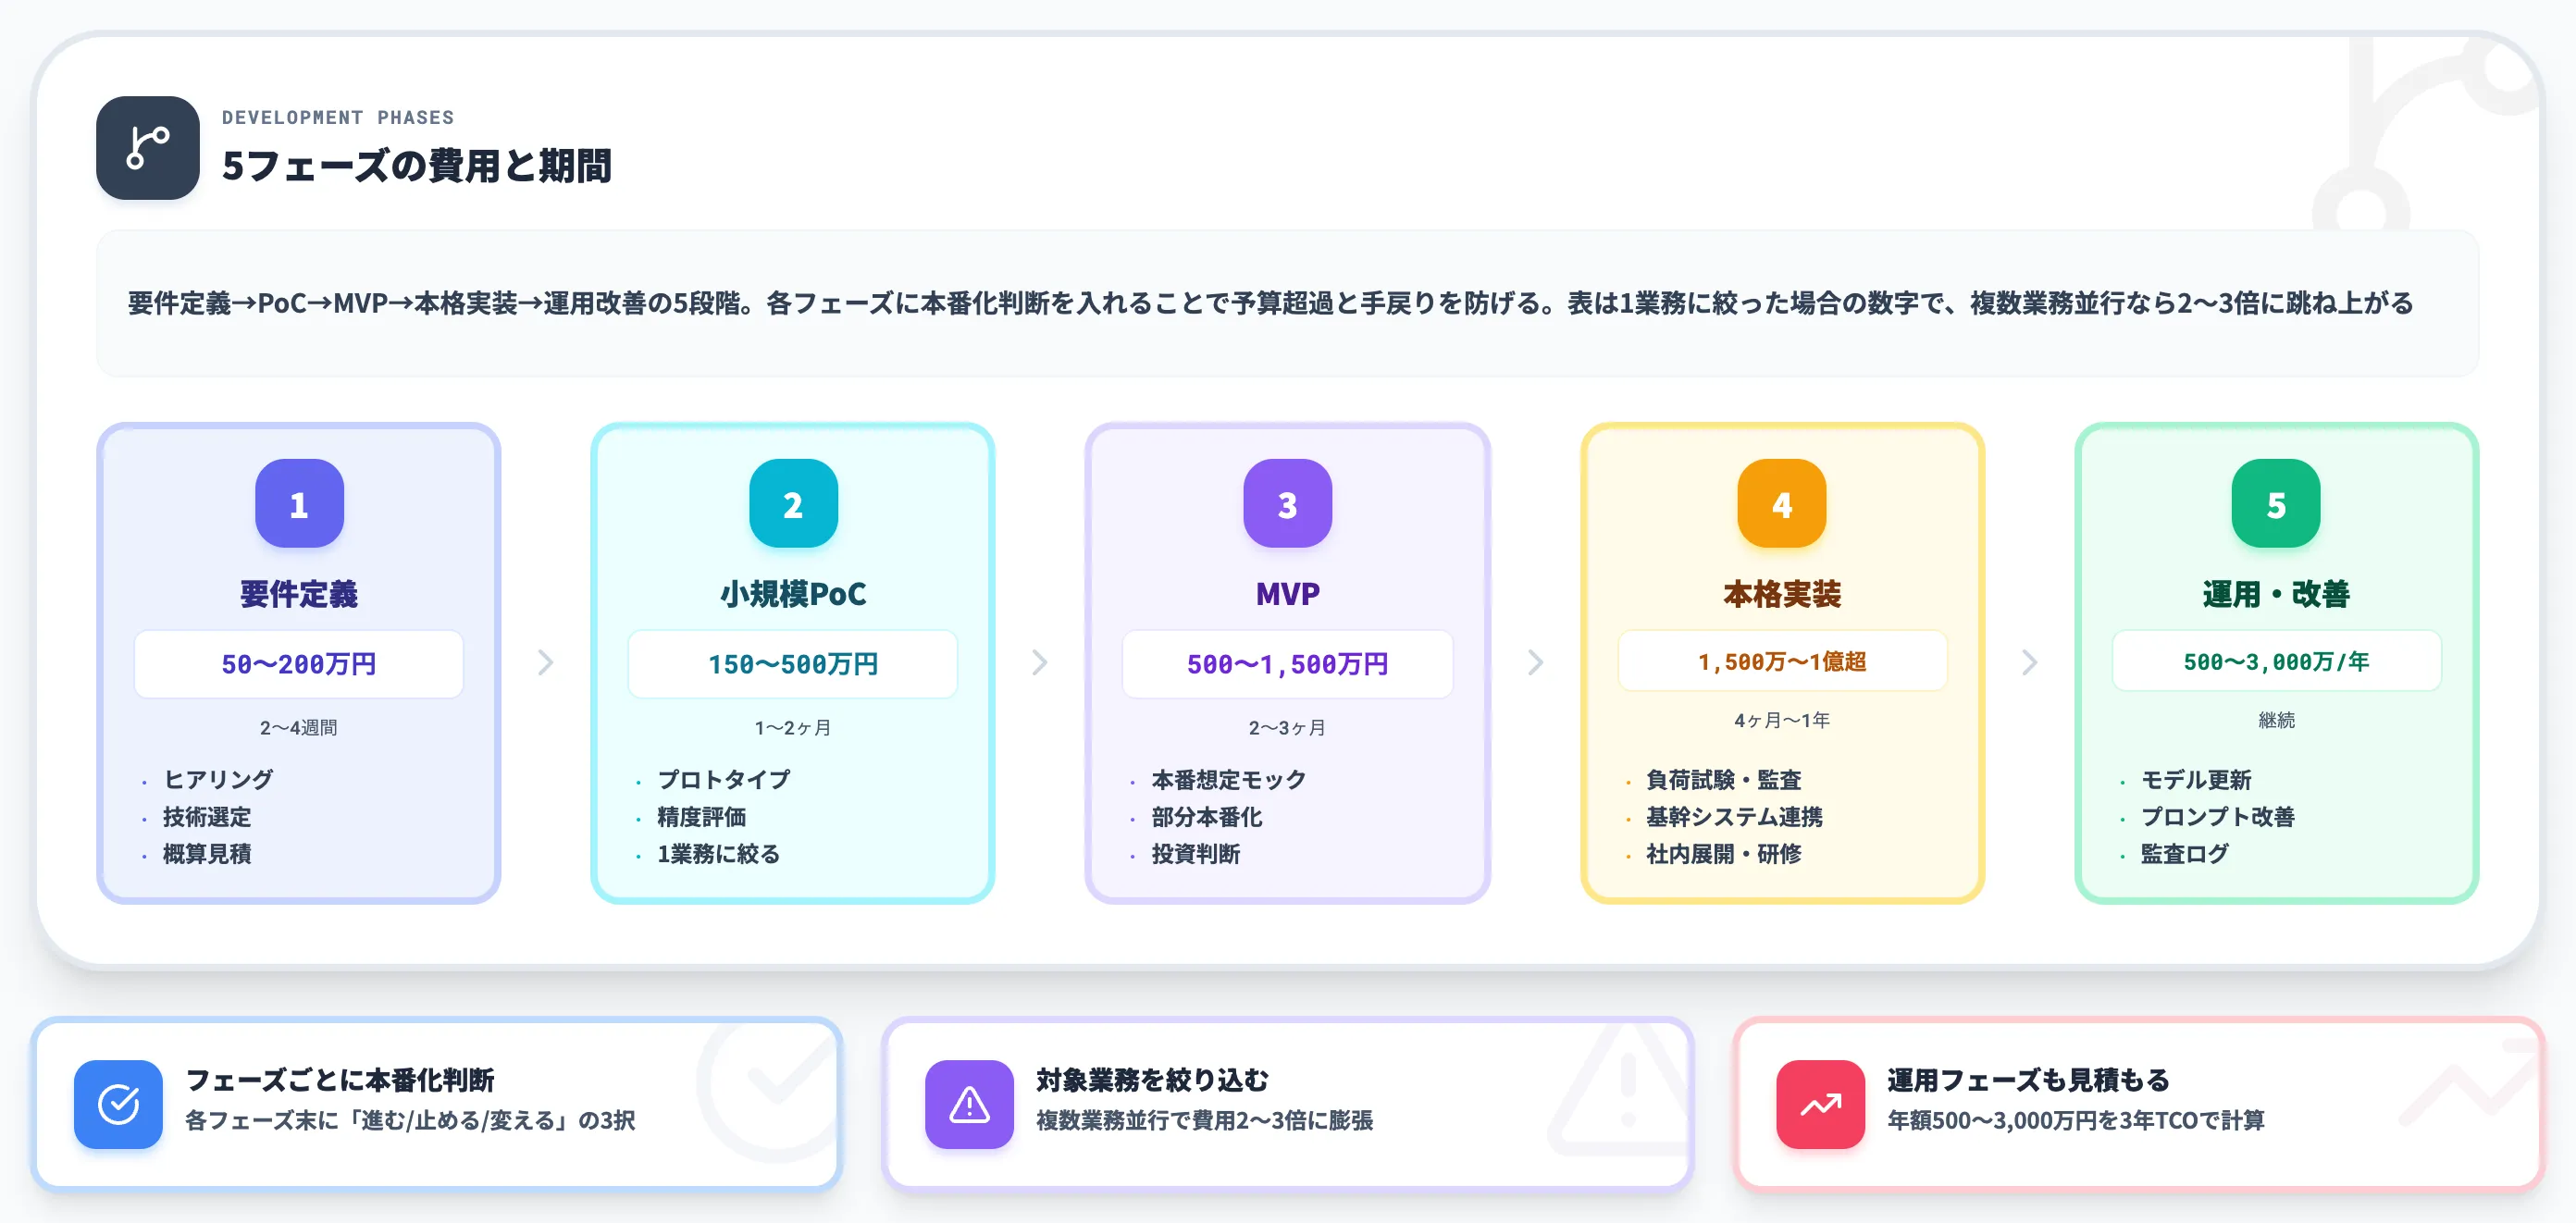This screenshot has width=2576, height=1223.
Task: Click the purple warning triangle icon
Action: tap(969, 1104)
